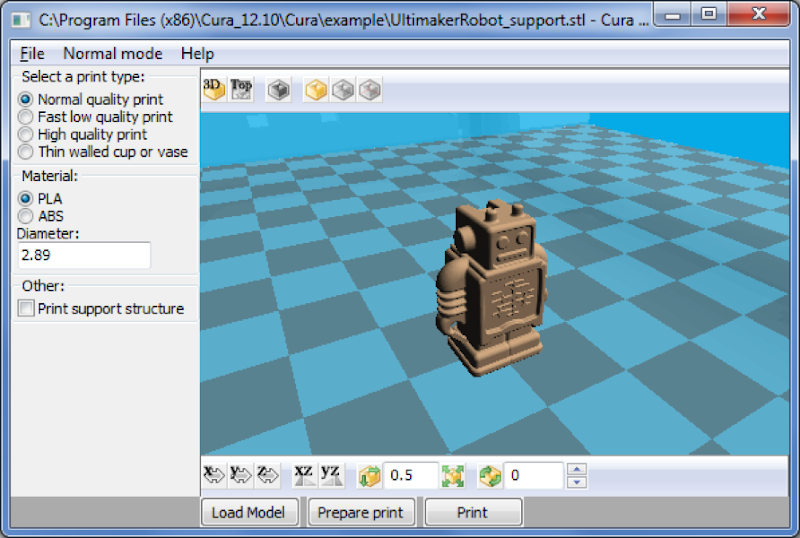Switch to the 3D view mode

(x=214, y=90)
